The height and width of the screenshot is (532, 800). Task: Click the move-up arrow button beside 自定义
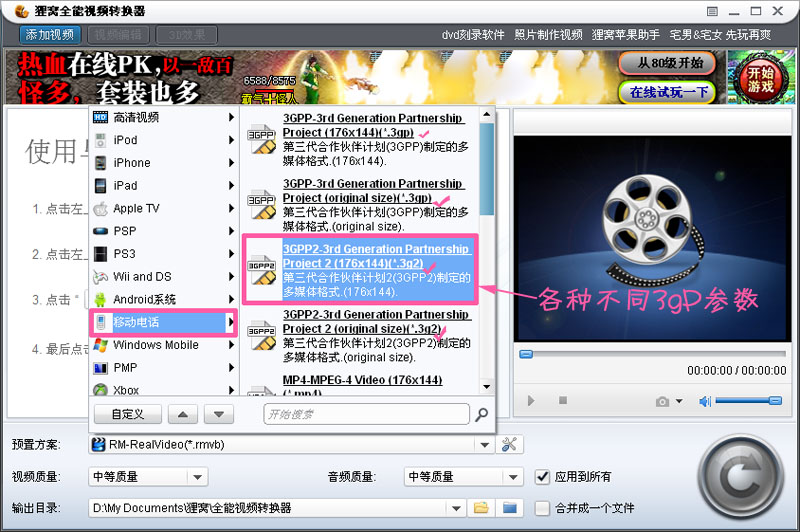(183, 414)
